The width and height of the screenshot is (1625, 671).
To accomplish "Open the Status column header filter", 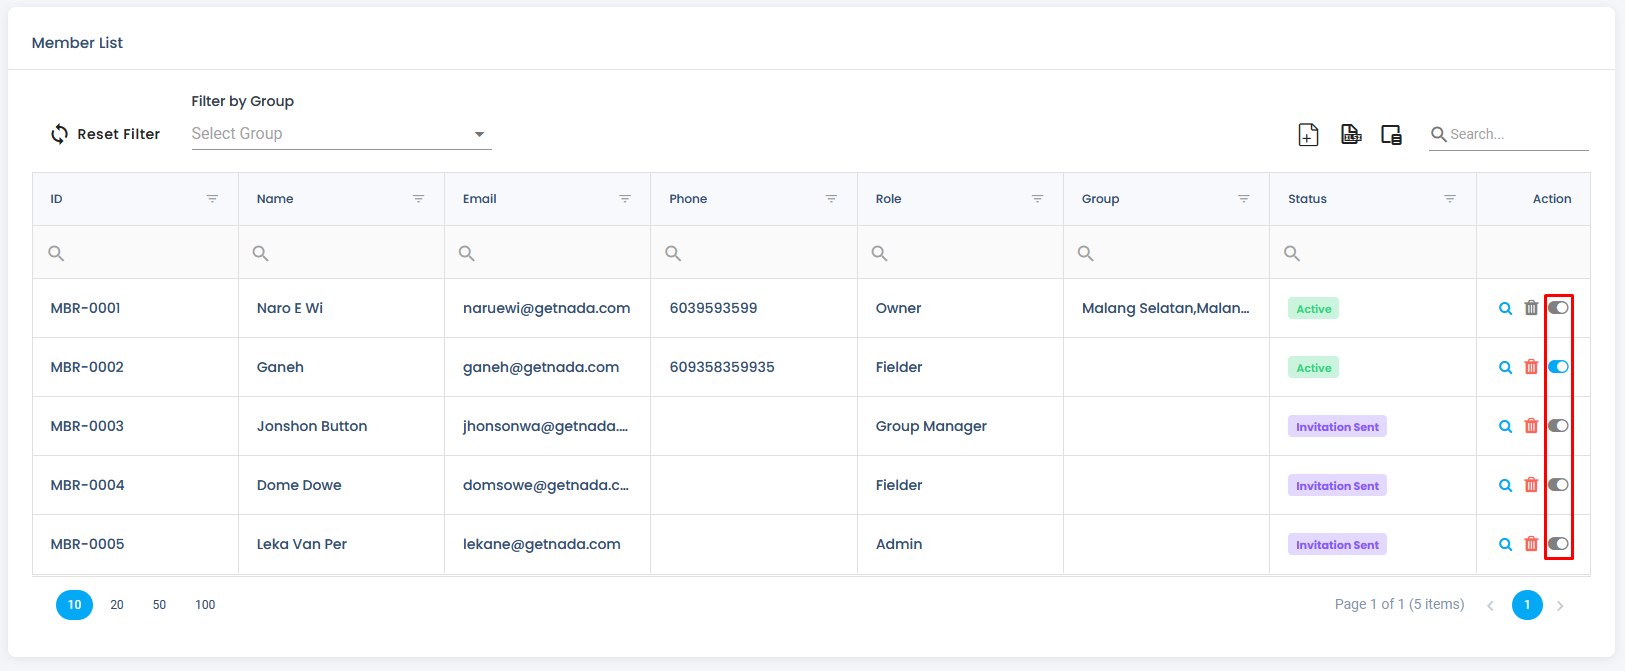I will pos(1450,199).
